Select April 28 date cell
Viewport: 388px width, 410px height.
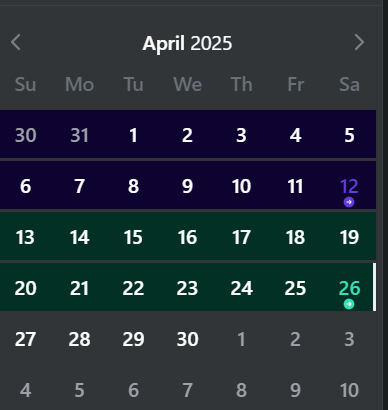pyautogui.click(x=79, y=339)
